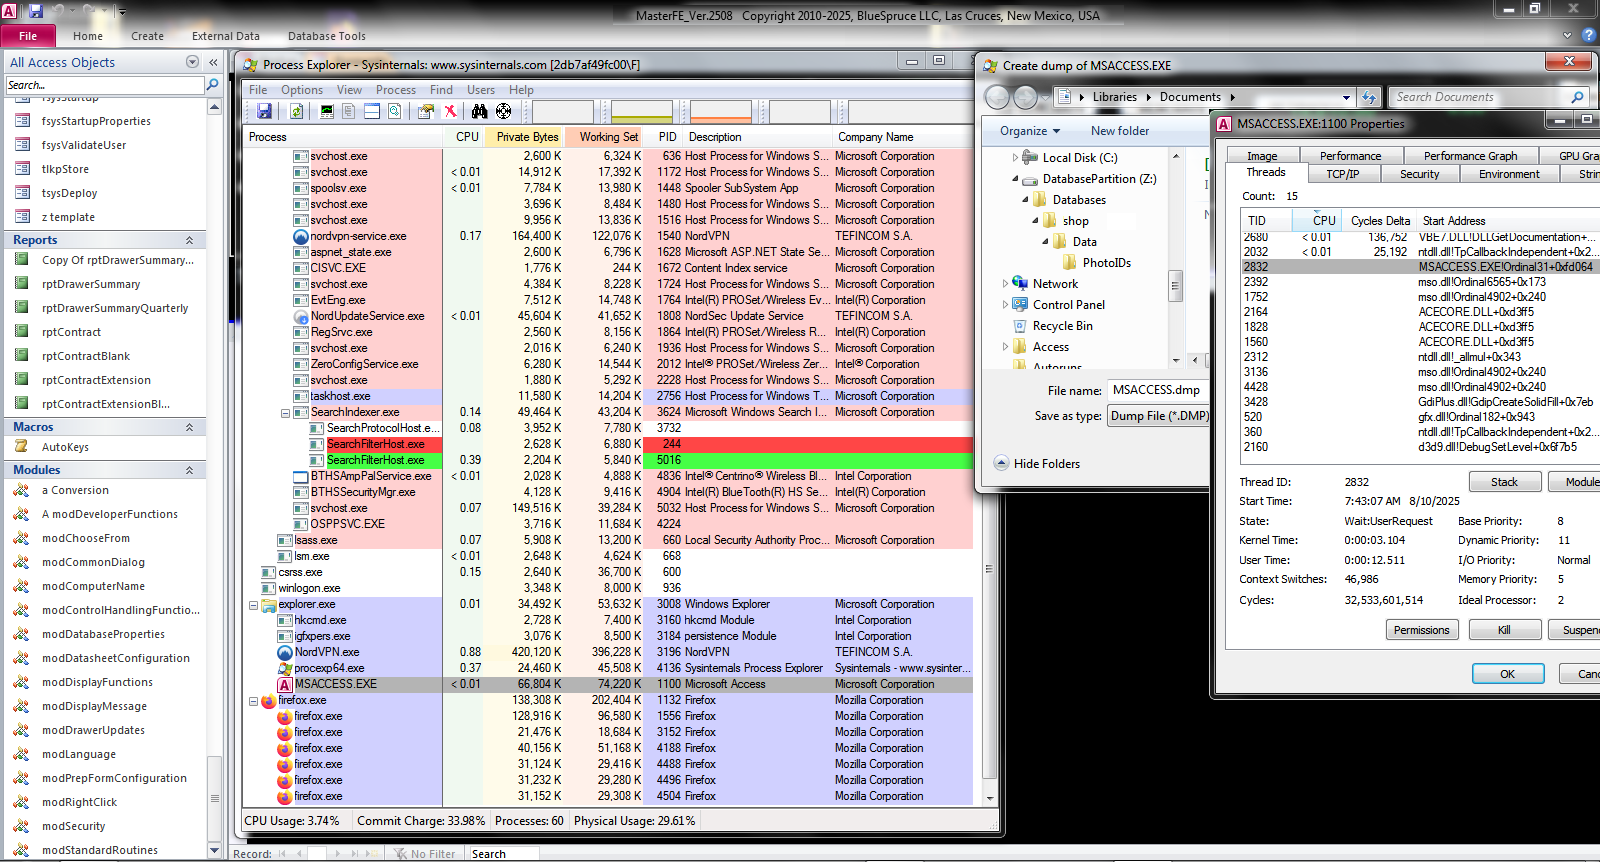1600x862 pixels.
Task: Click New folder in the dump dialog
Action: point(1120,131)
